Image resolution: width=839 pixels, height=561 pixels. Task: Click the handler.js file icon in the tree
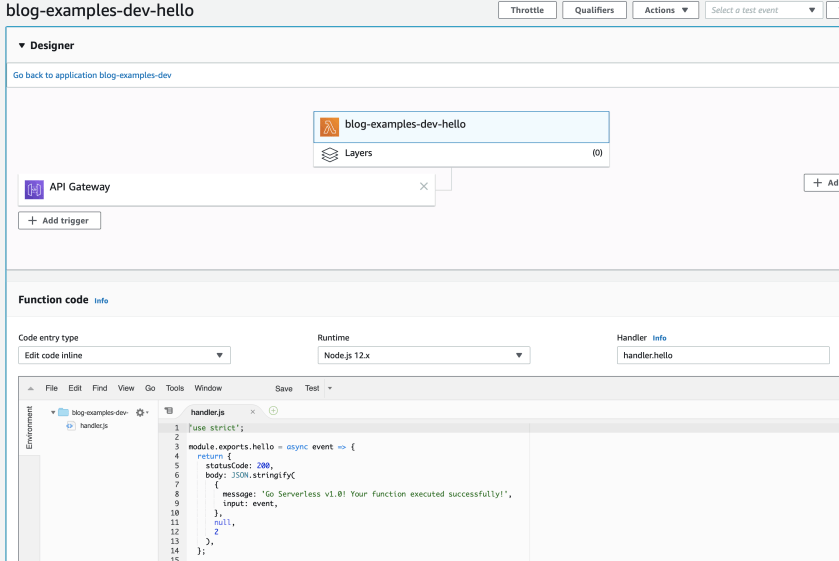[71, 426]
